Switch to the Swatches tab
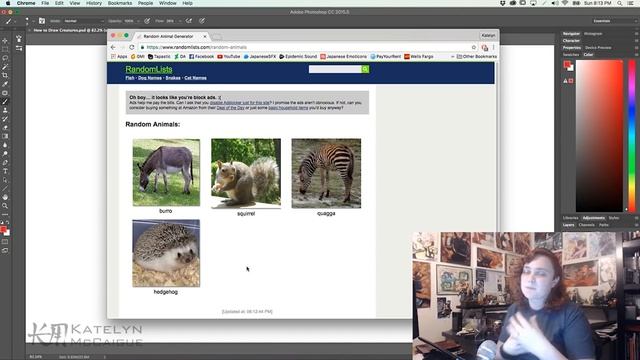 tap(571, 54)
